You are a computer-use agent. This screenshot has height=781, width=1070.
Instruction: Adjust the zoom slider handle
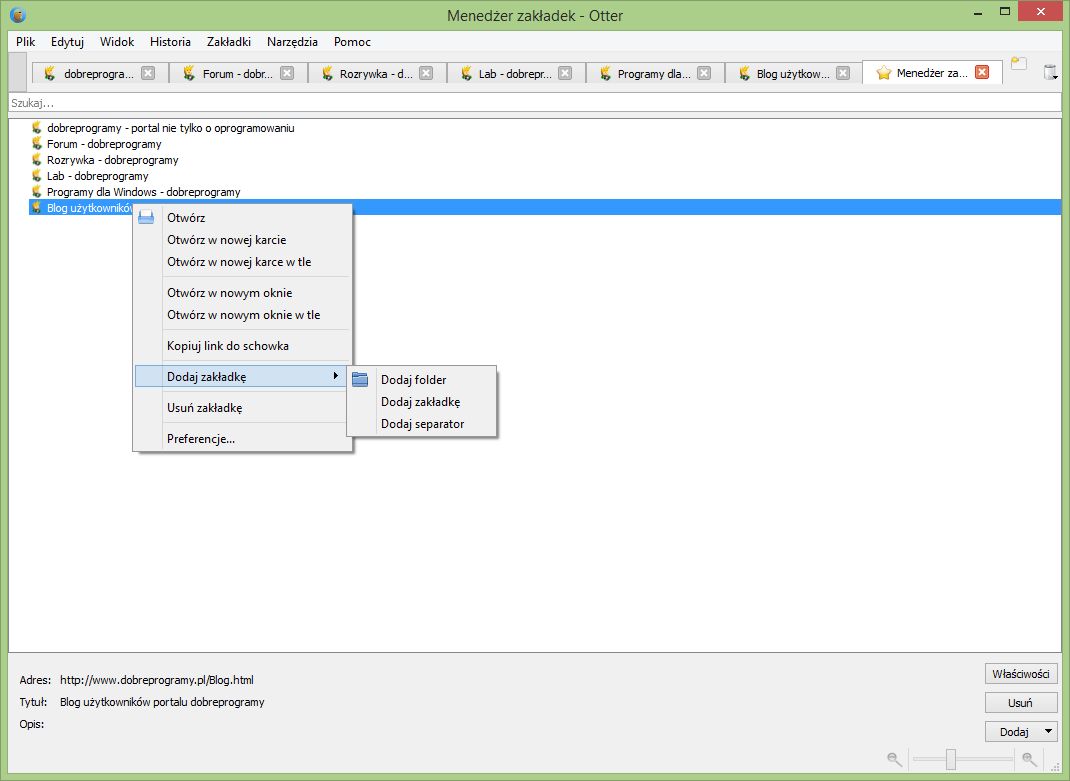click(951, 758)
